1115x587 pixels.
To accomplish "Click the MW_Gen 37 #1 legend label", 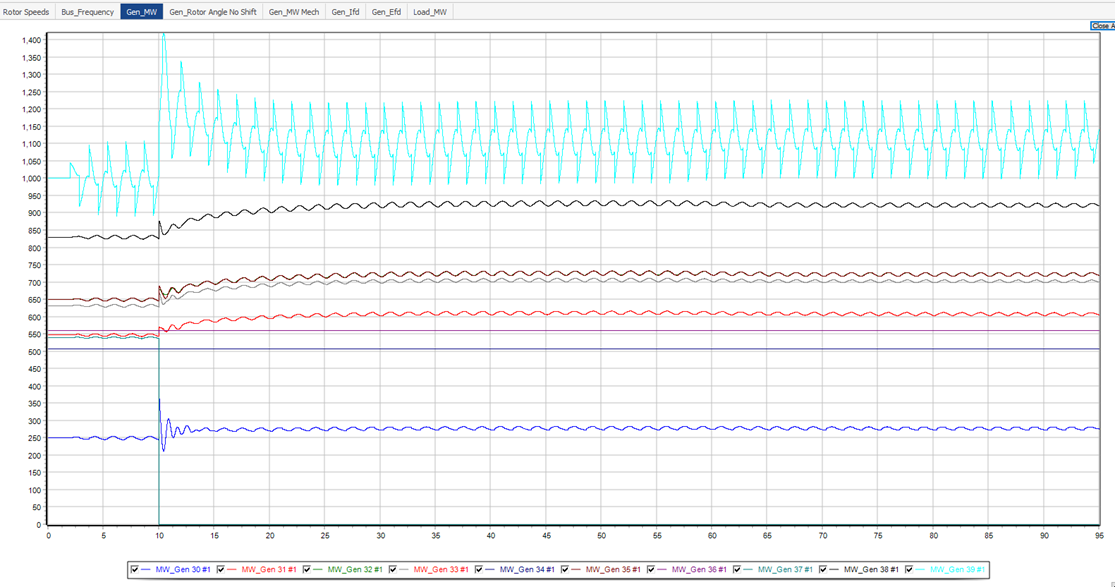I will point(785,569).
